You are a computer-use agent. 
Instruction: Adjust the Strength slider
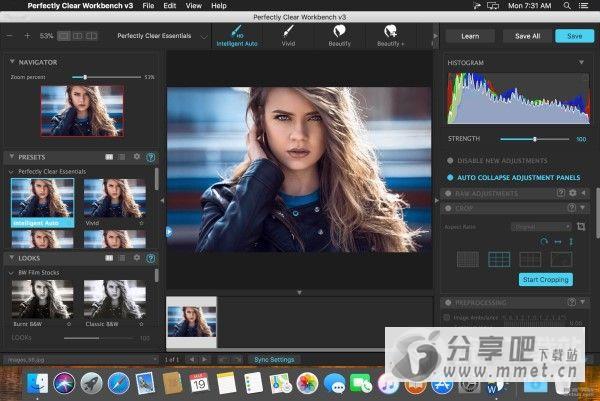click(535, 139)
